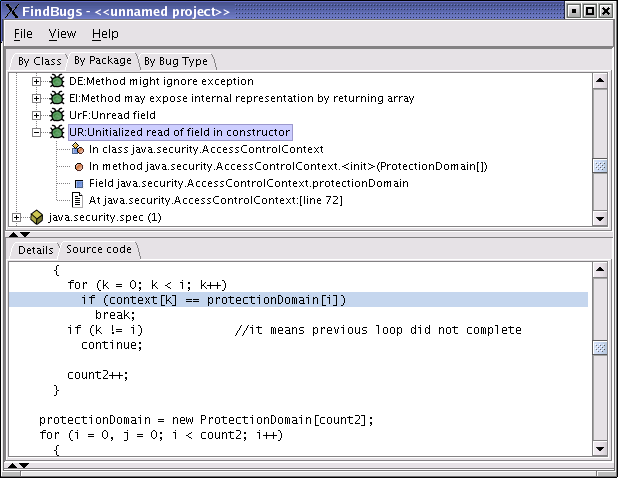Click the blue field icon beside Field protectionDomain

79,184
